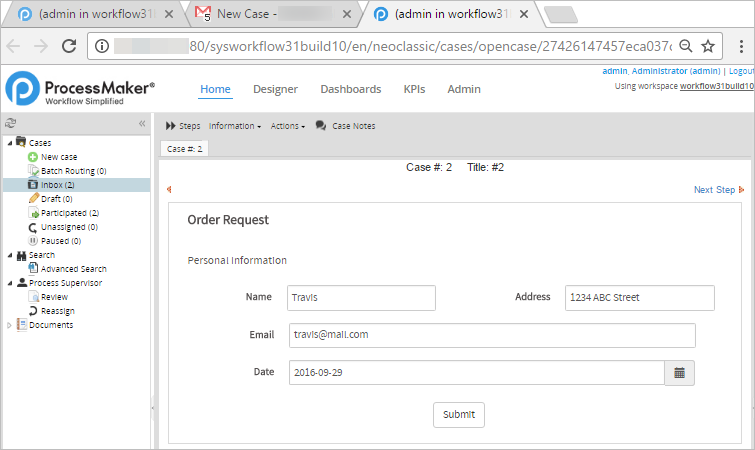Collapse the left sidebar panel

pos(142,124)
